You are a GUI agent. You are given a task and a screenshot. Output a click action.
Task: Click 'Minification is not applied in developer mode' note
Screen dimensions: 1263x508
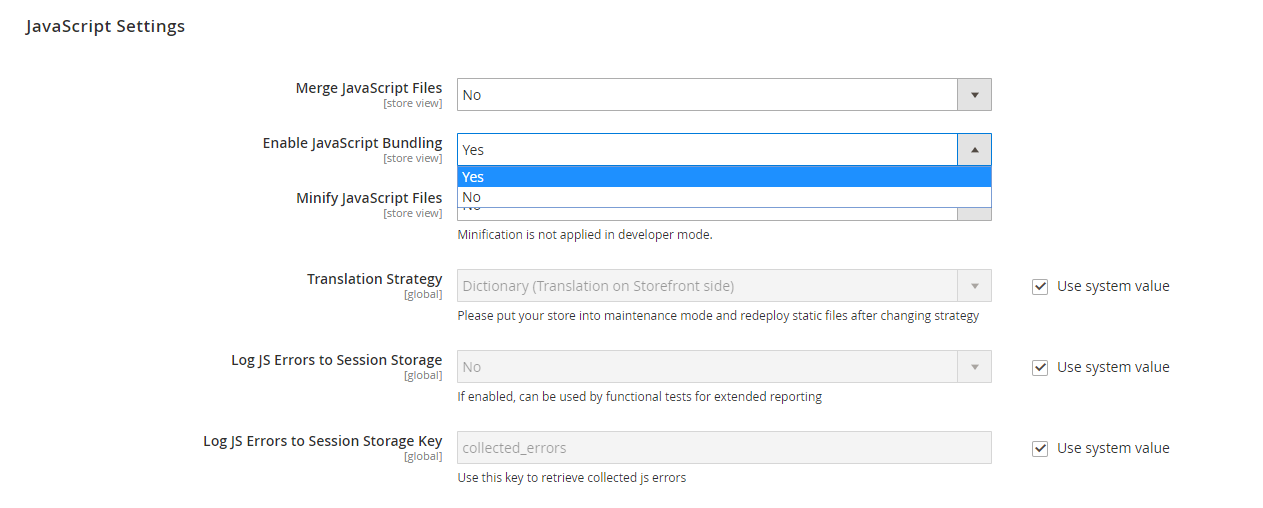[585, 235]
